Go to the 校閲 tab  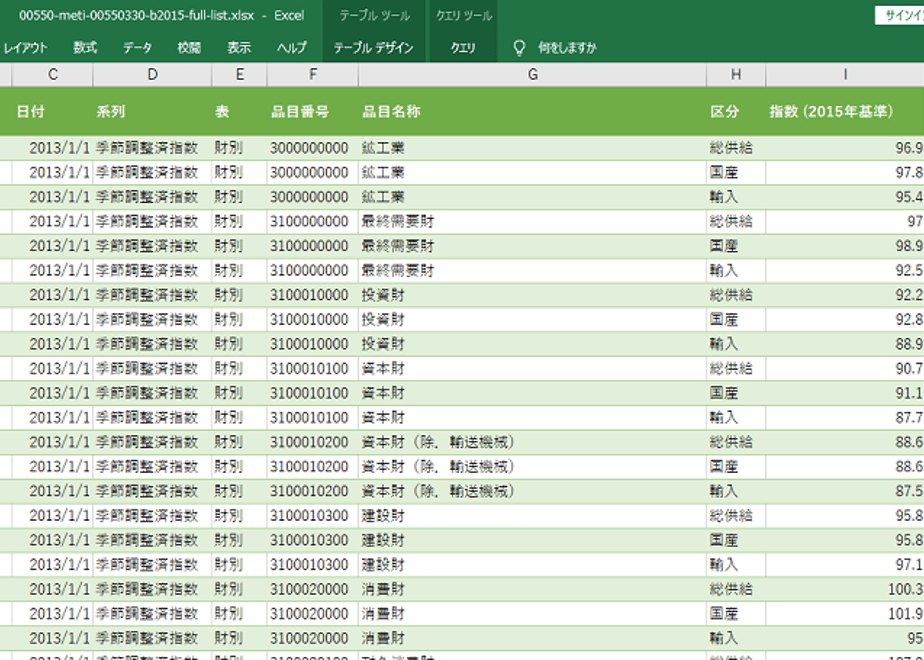tap(189, 48)
